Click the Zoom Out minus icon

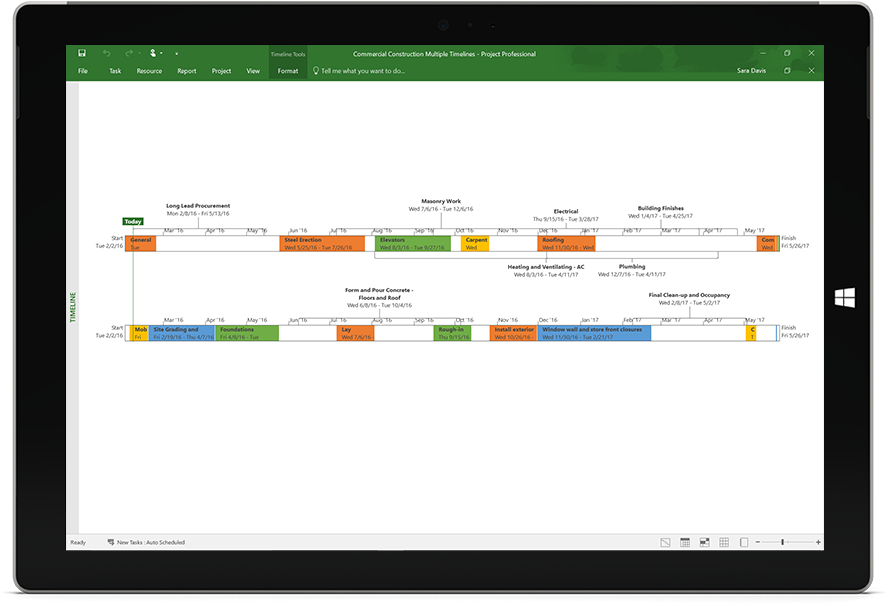(758, 542)
